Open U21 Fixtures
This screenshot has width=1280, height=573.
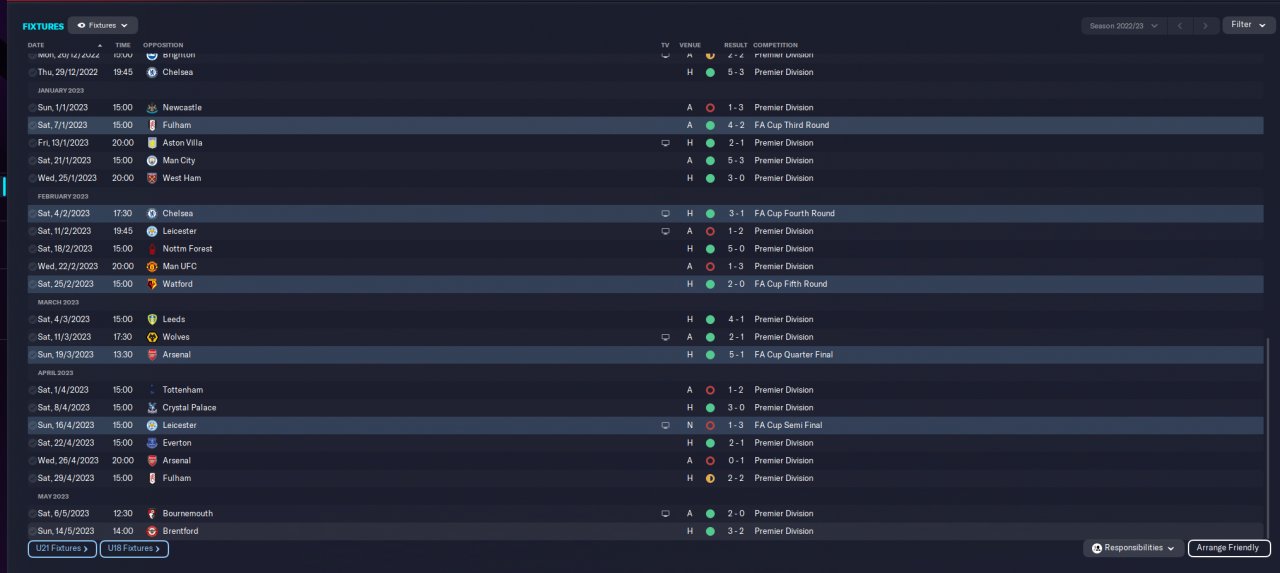[x=62, y=548]
